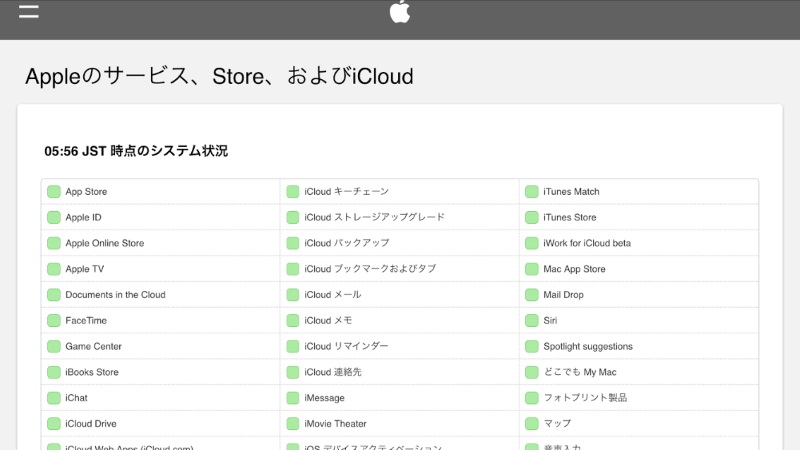Screen dimensions: 800x450
Task: Click the Appleのサービス、Store page title
Action: click(219, 76)
